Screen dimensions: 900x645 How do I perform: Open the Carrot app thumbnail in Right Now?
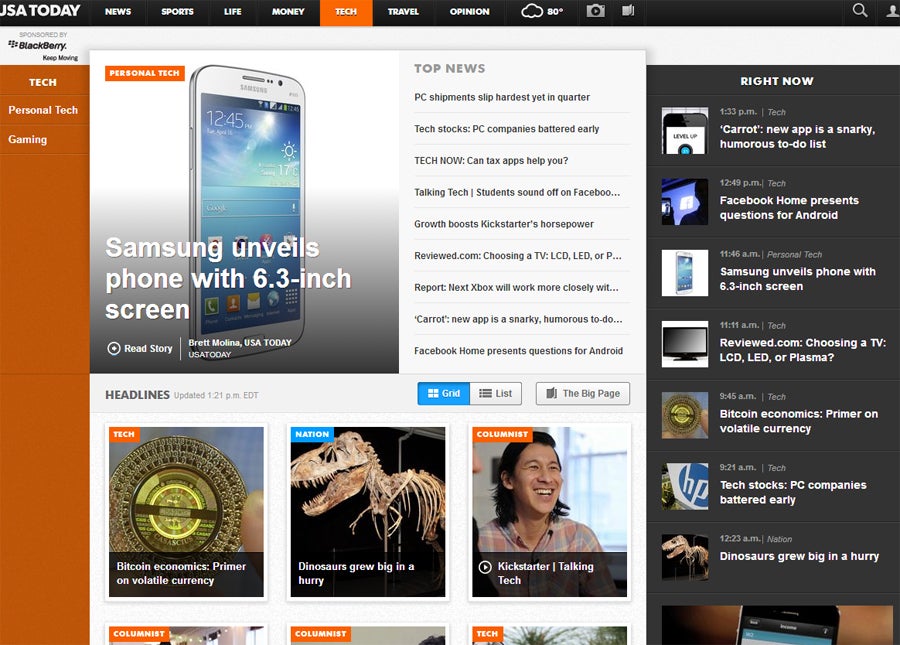pyautogui.click(x=684, y=131)
